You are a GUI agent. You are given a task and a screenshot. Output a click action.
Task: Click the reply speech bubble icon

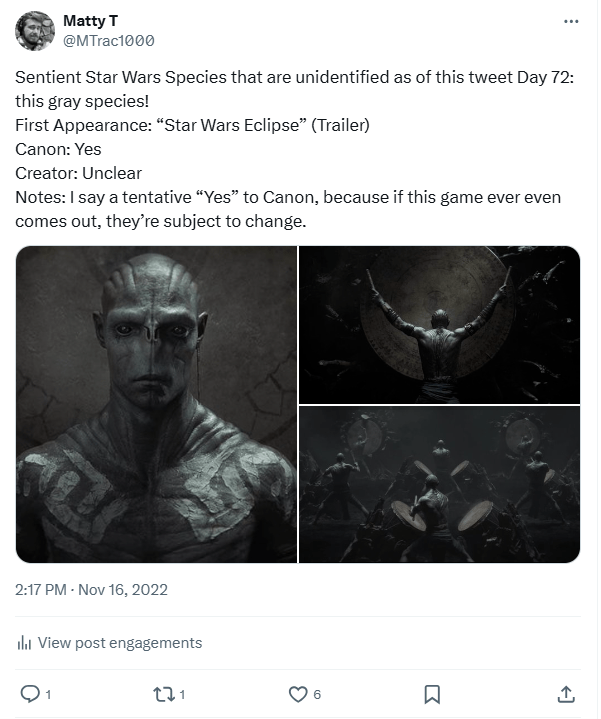tap(30, 693)
